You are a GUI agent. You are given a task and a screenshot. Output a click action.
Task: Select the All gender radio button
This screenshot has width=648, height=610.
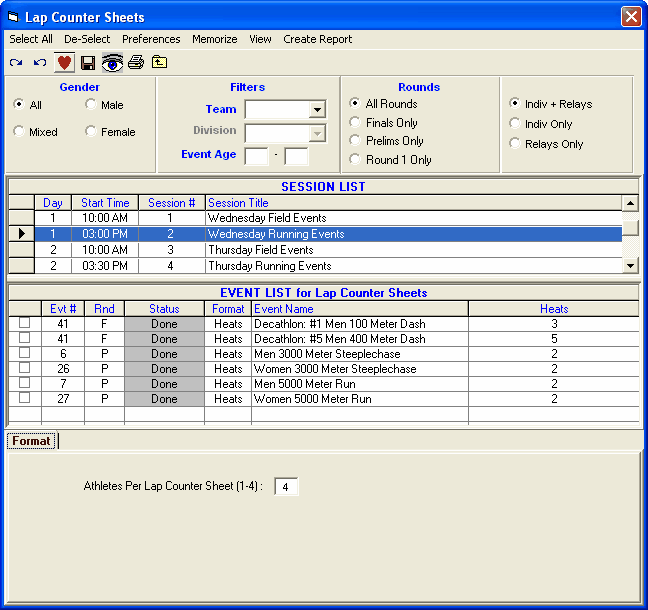click(19, 104)
